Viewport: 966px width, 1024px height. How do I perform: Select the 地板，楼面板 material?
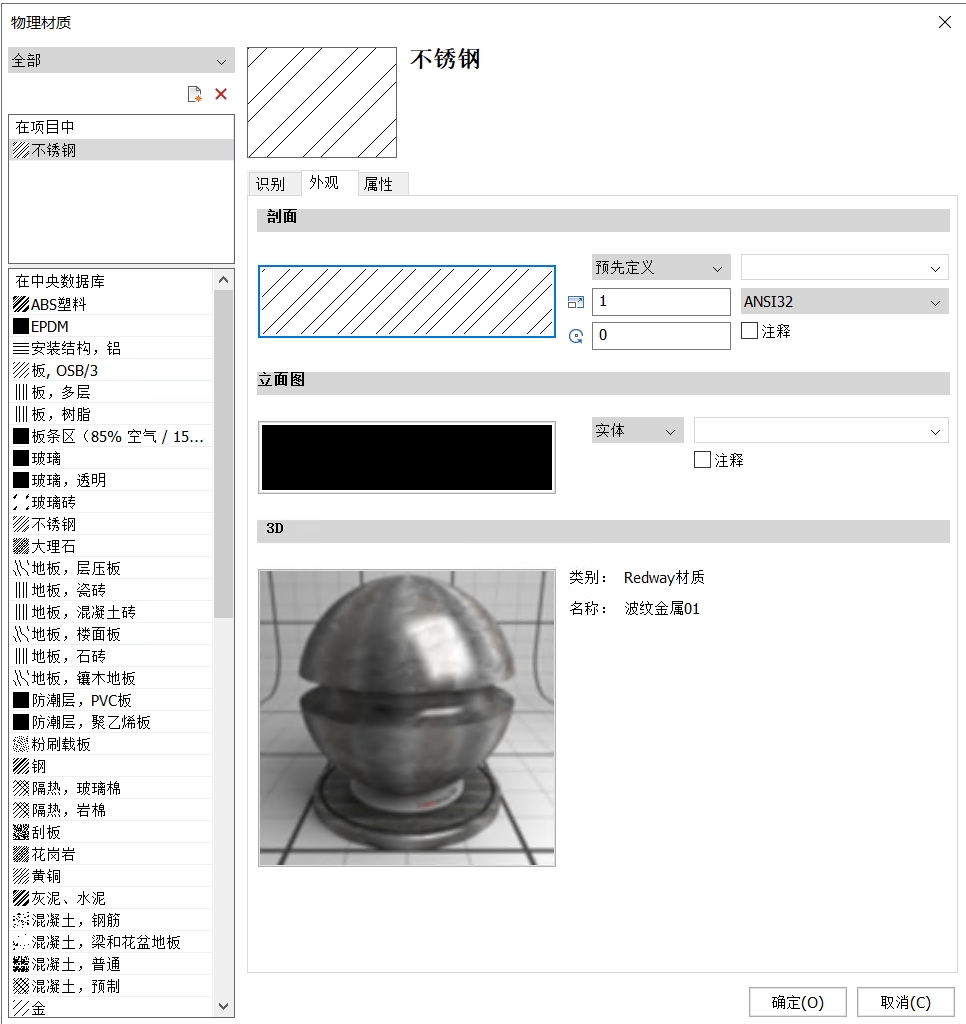click(112, 634)
